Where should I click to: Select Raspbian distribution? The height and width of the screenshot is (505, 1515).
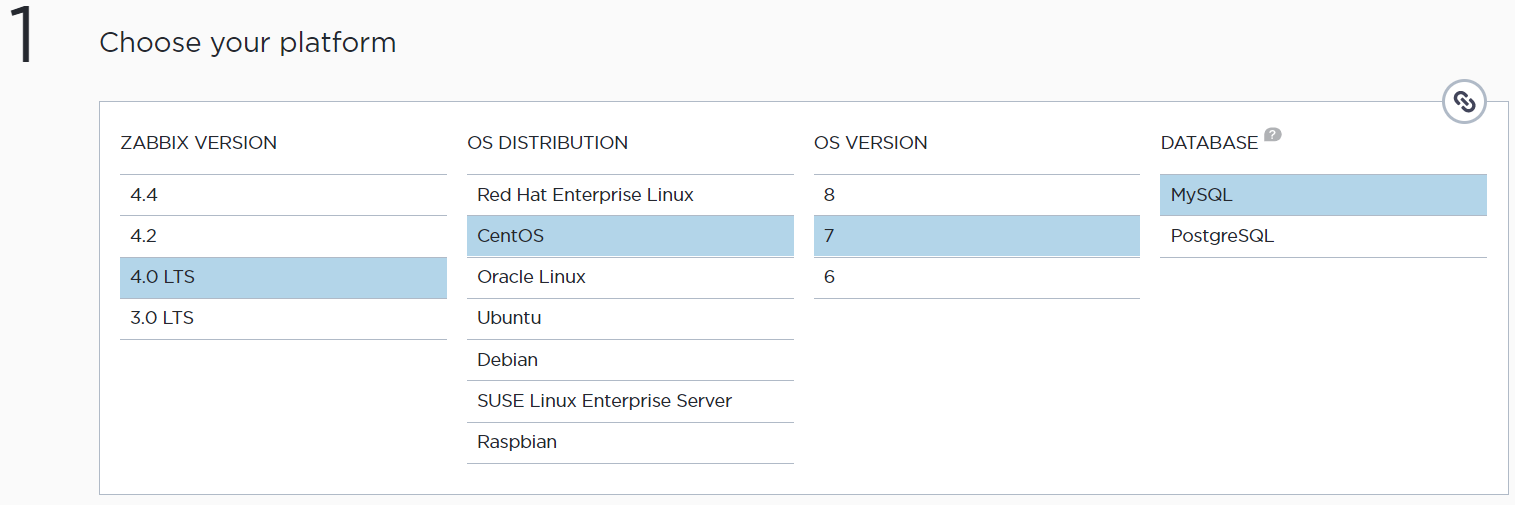[629, 442]
